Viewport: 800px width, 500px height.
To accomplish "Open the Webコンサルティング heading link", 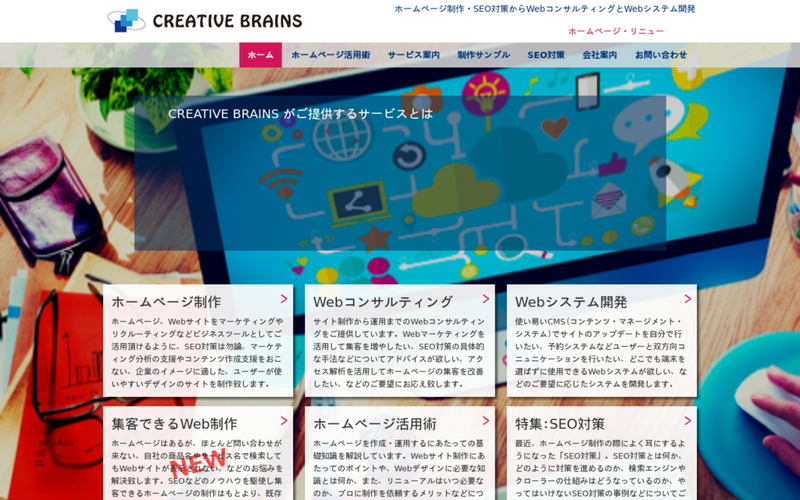I will click(383, 302).
